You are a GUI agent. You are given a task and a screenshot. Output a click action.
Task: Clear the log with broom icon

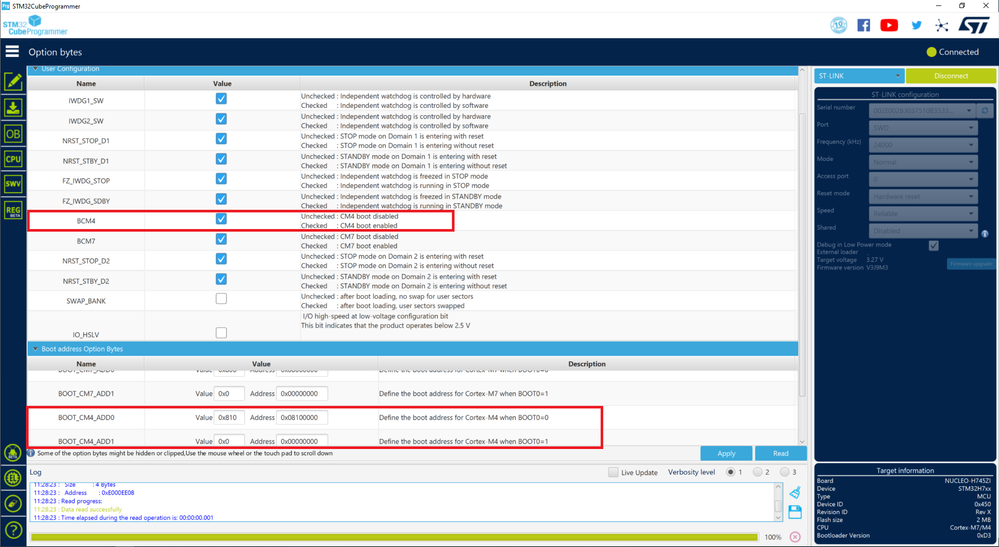tap(794, 492)
